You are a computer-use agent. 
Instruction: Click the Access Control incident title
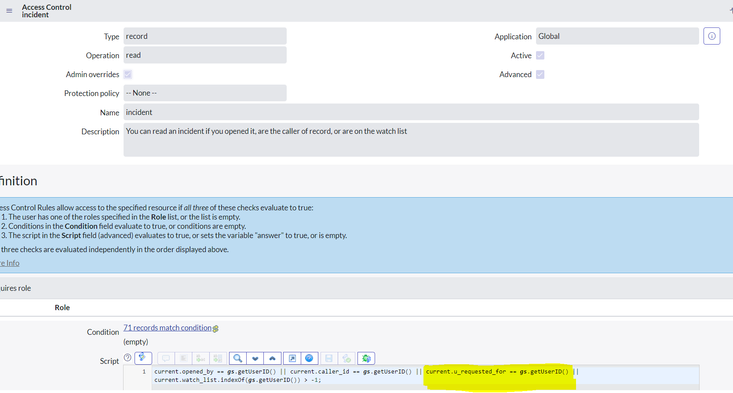click(x=46, y=11)
